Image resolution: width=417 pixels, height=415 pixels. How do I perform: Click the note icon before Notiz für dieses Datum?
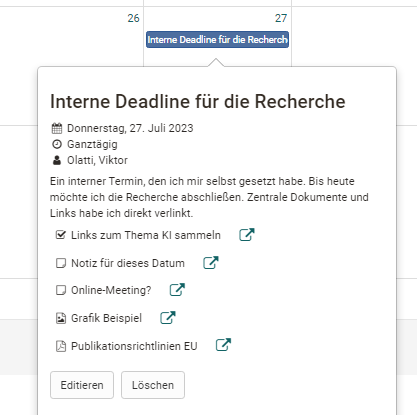pos(61,263)
